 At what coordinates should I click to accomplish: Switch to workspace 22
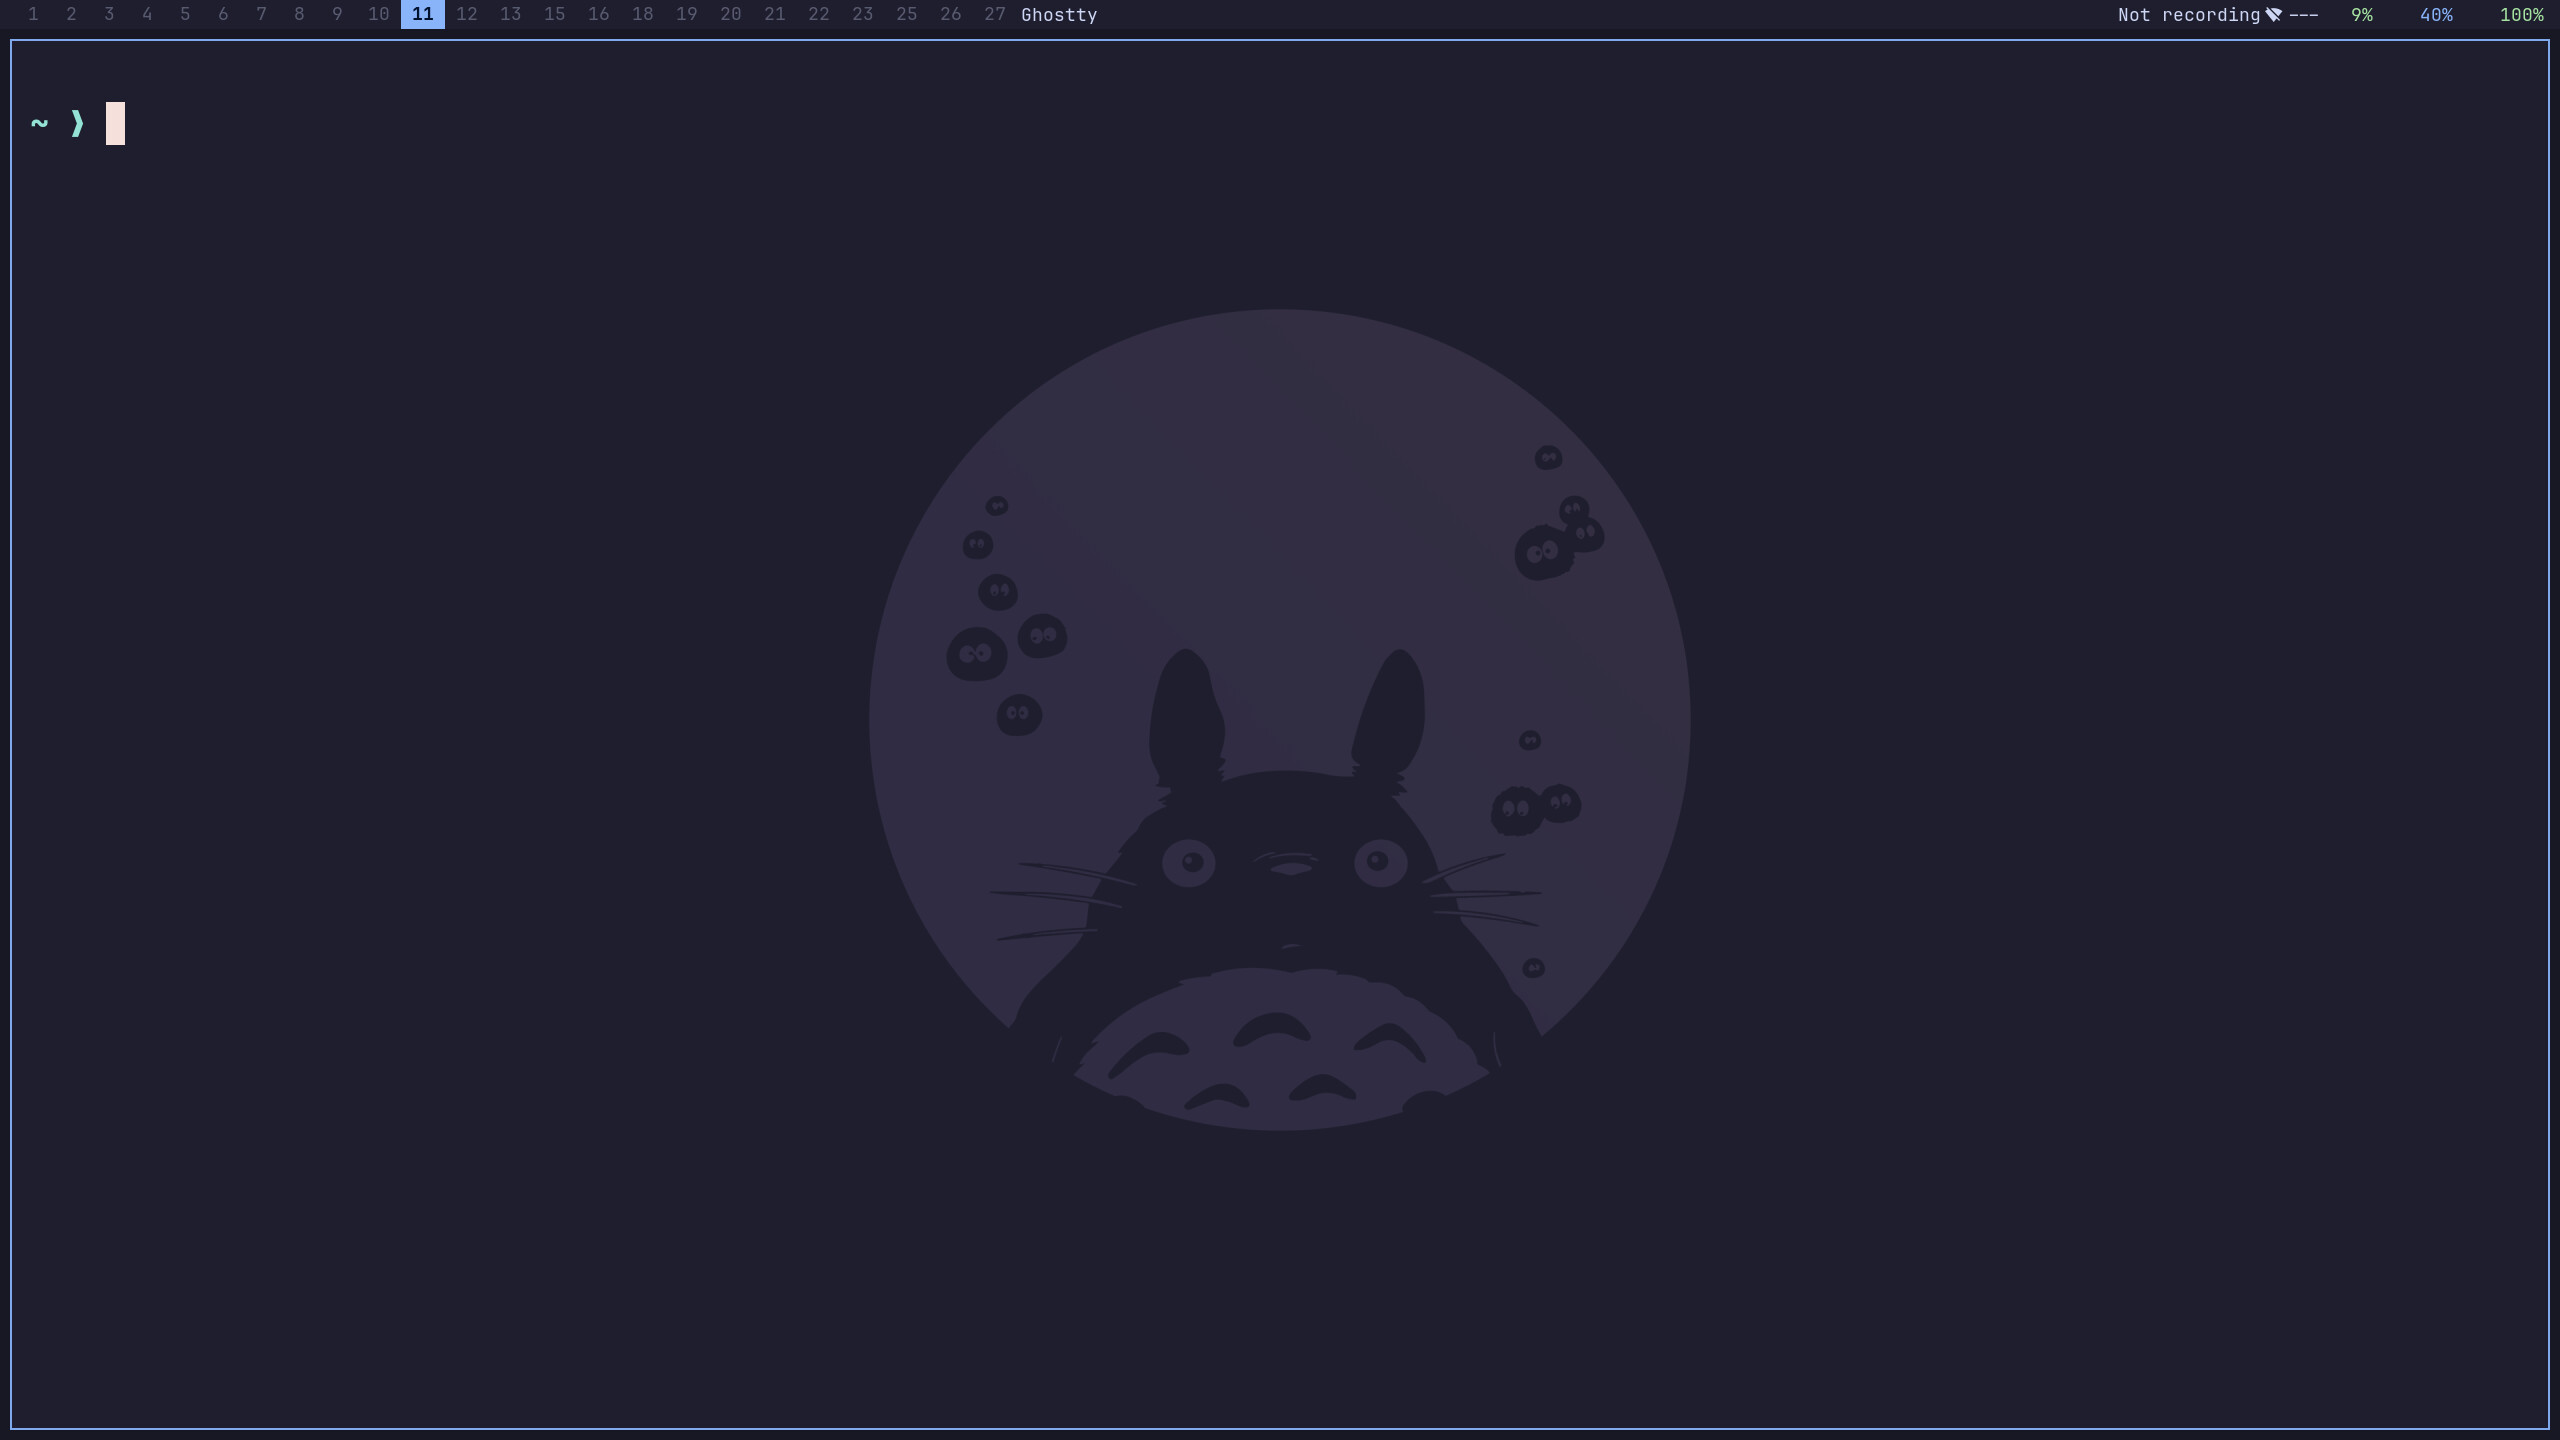819,14
